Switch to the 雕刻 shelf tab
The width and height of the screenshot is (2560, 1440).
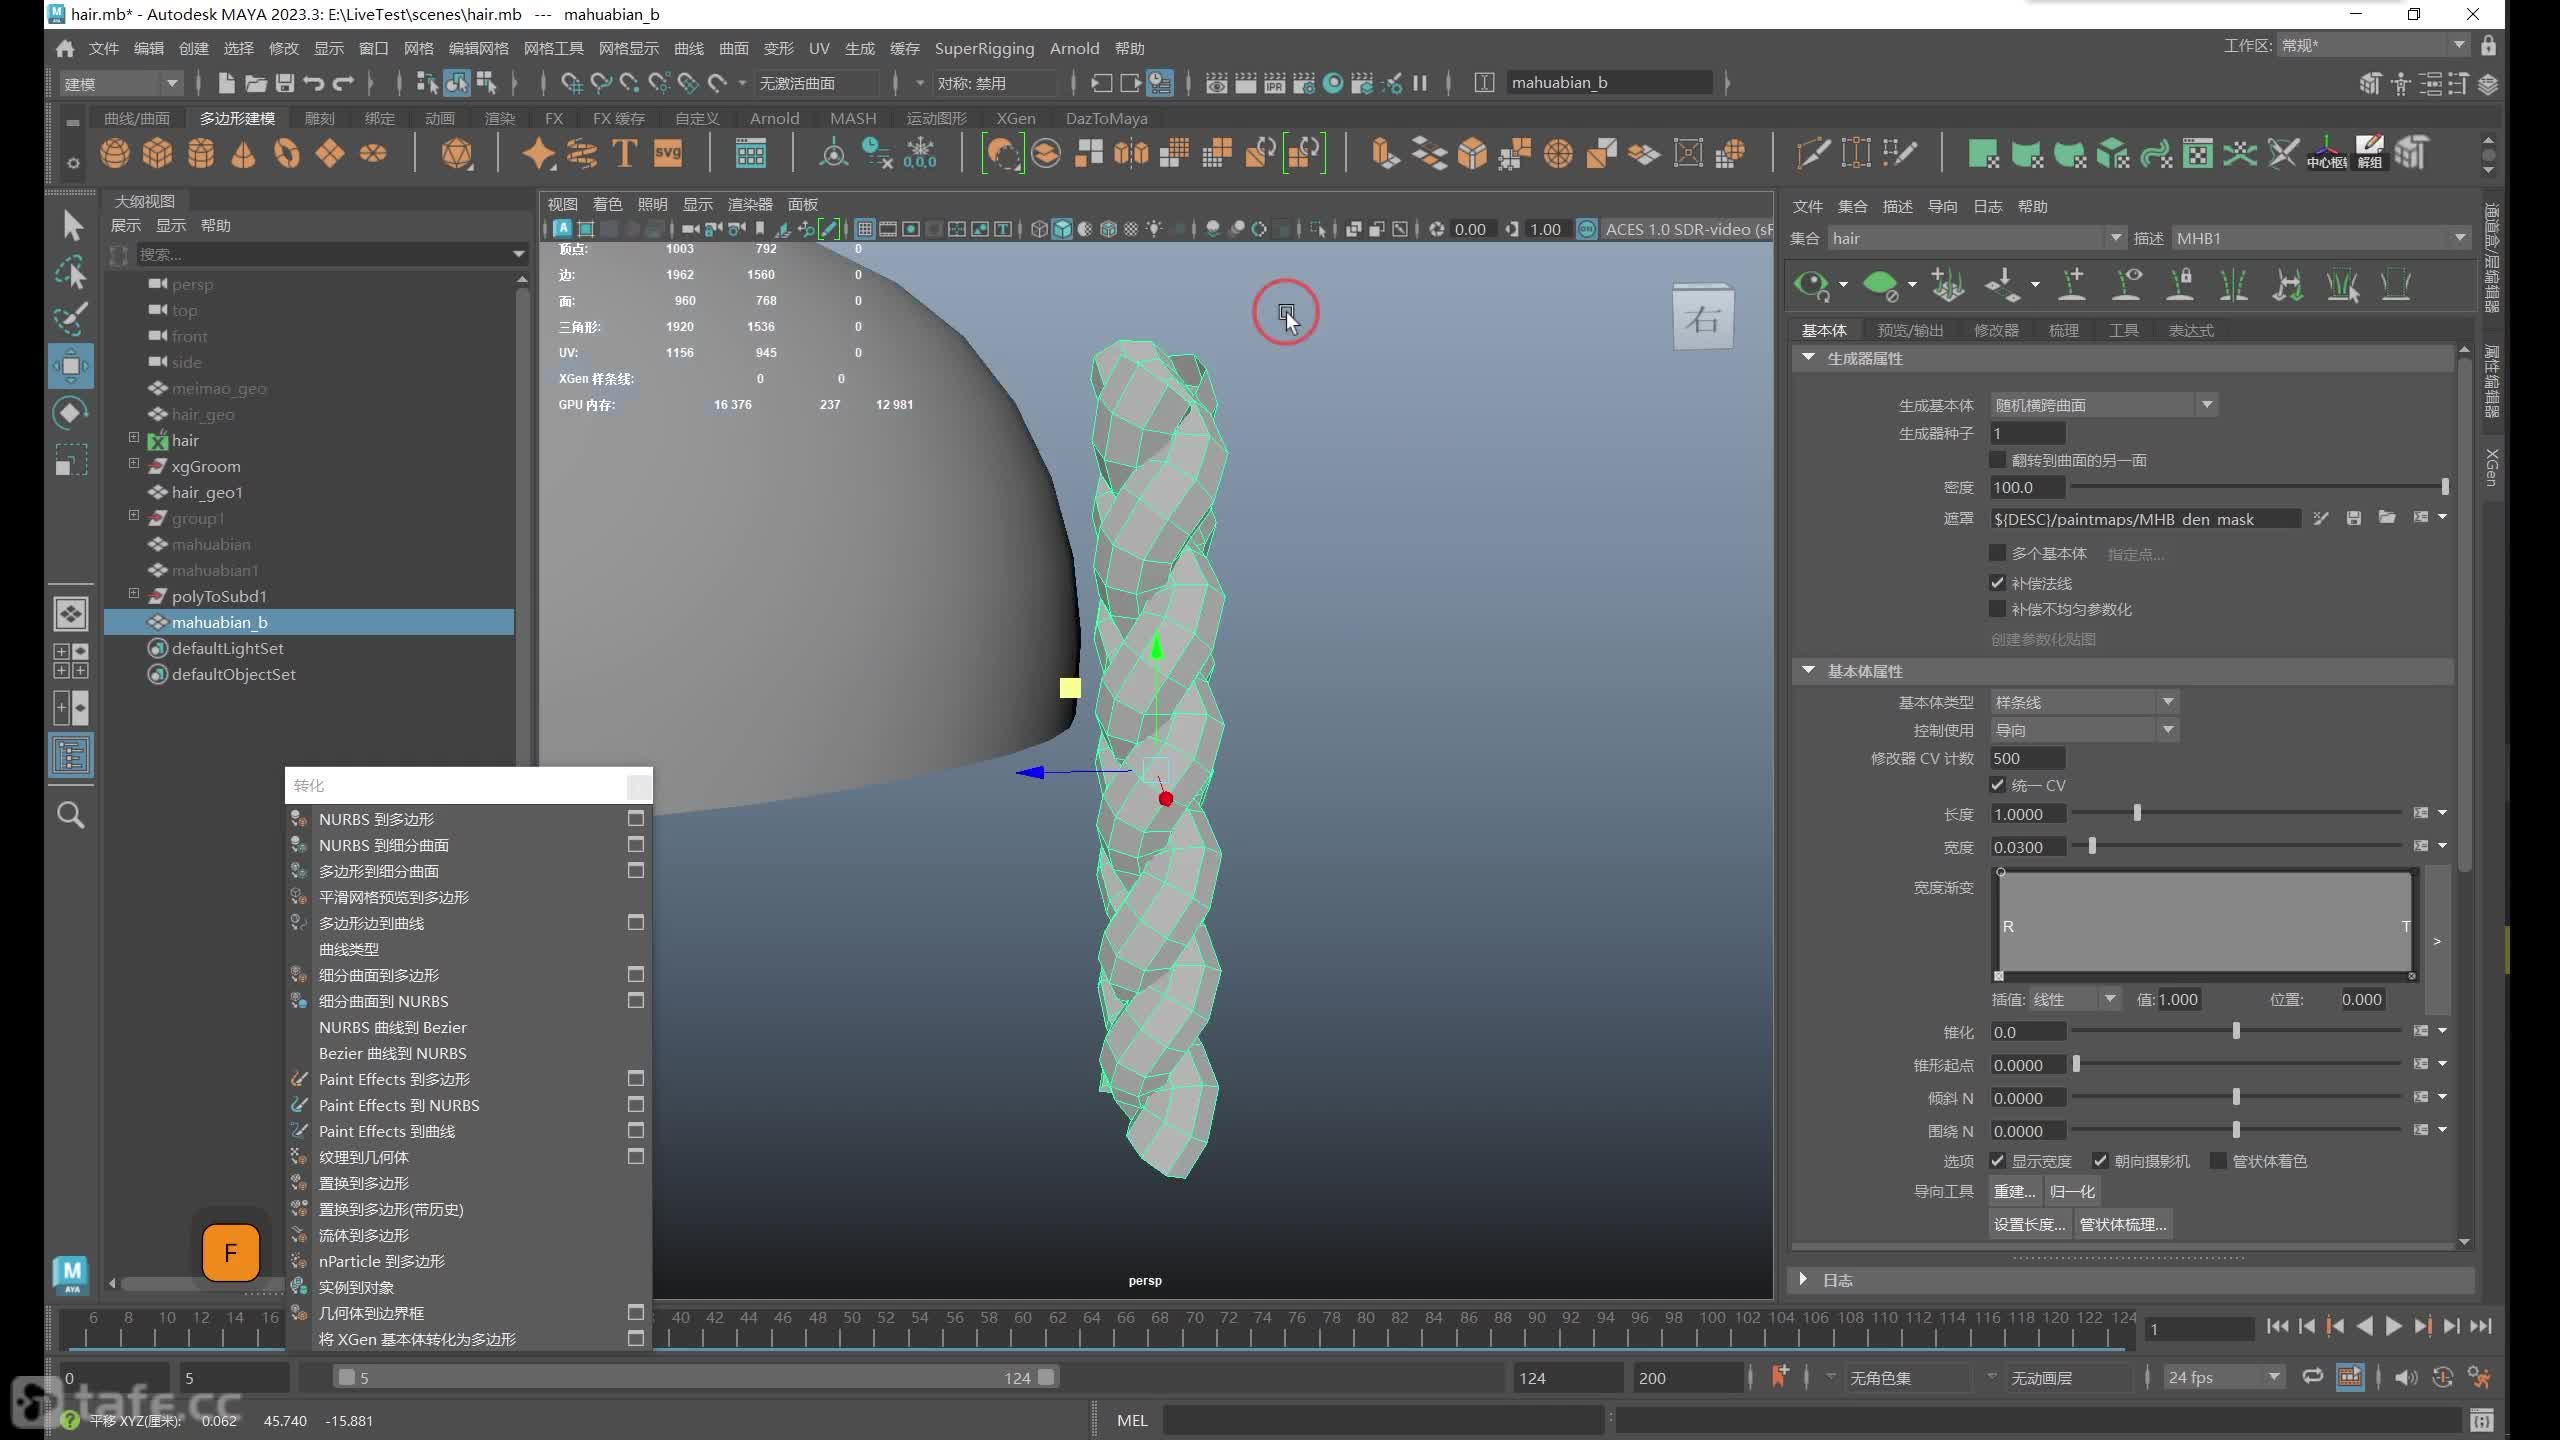pyautogui.click(x=319, y=118)
